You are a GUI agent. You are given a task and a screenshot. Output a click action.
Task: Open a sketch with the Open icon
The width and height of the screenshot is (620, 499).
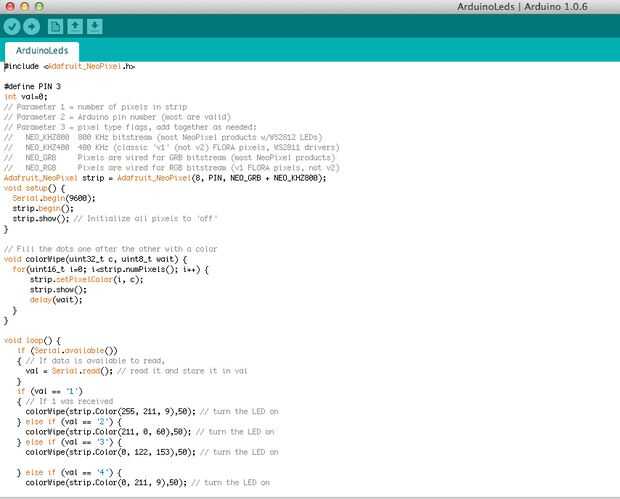coord(75,26)
